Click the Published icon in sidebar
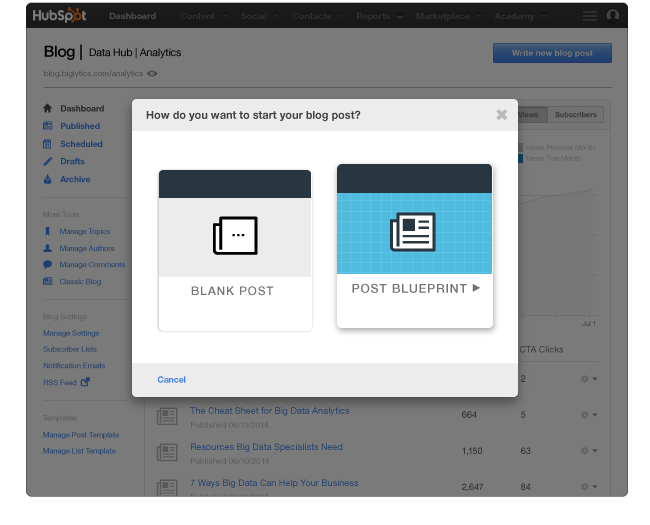Screen dimensions: 650x525 click(x=48, y=126)
